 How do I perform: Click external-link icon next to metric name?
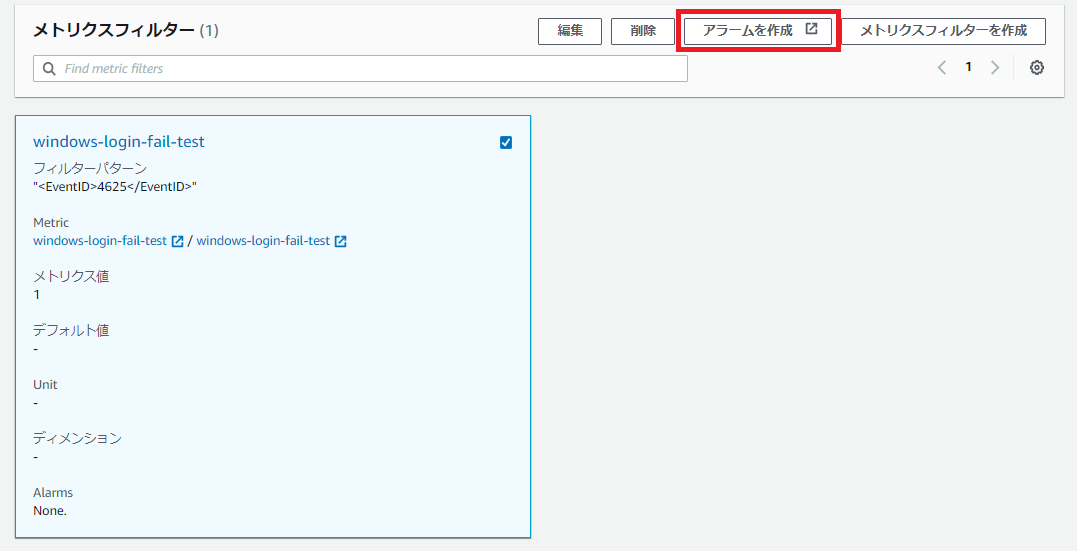coord(341,241)
